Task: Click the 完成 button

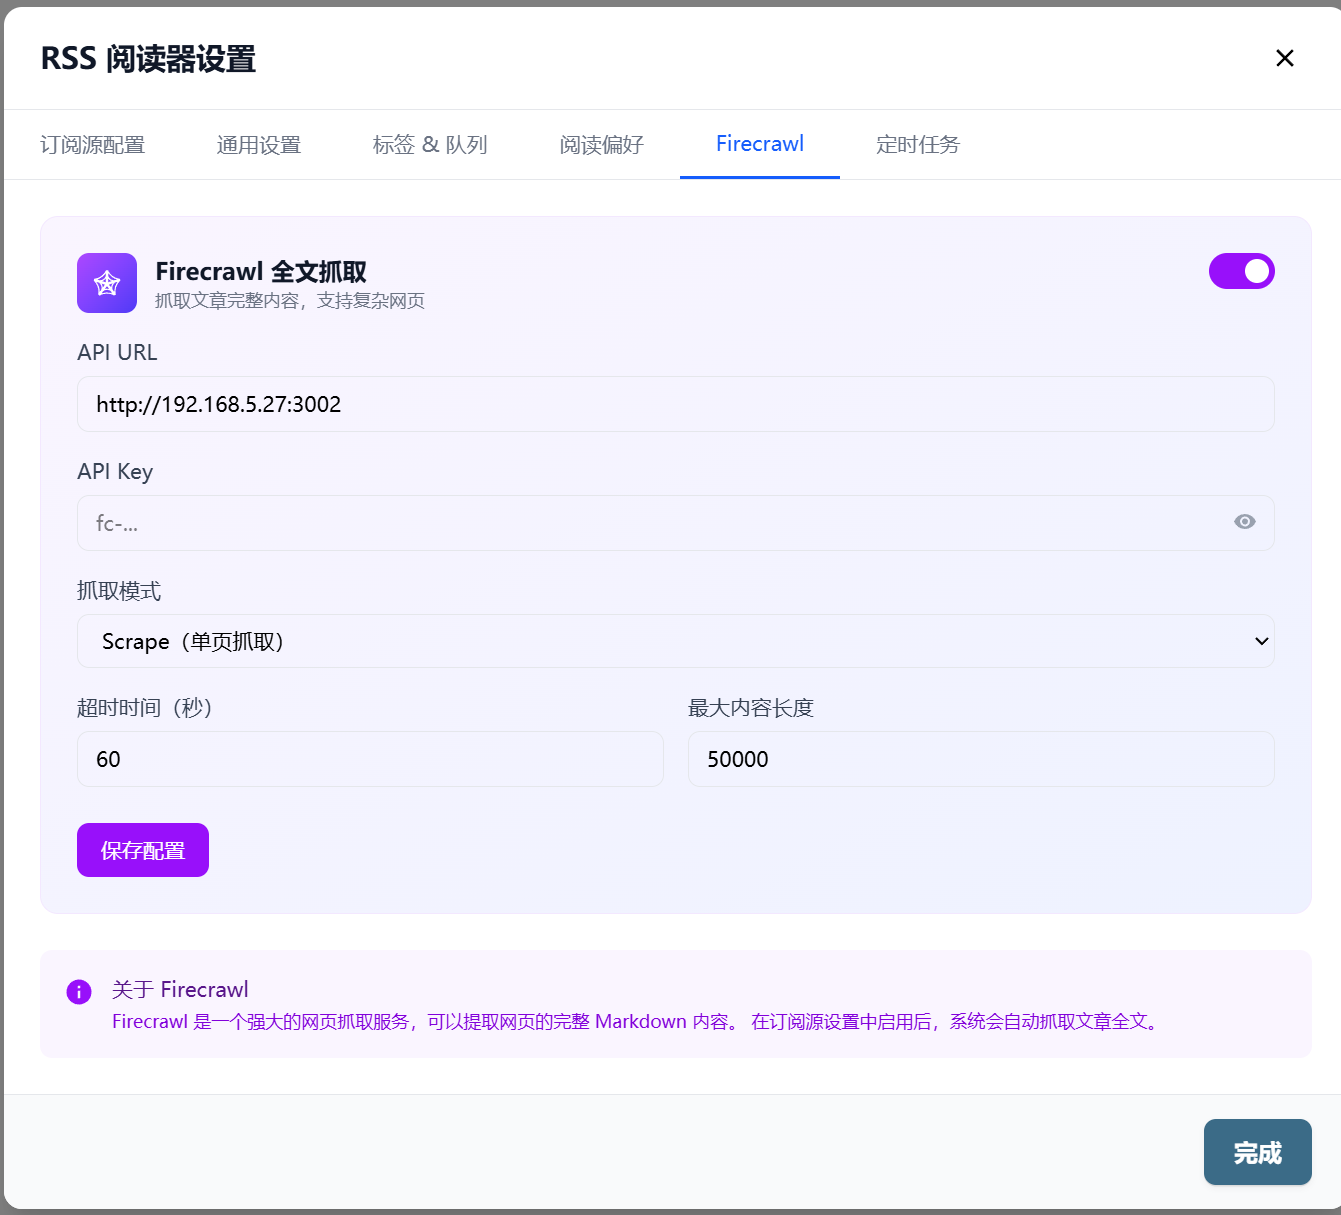Action: pyautogui.click(x=1258, y=1152)
